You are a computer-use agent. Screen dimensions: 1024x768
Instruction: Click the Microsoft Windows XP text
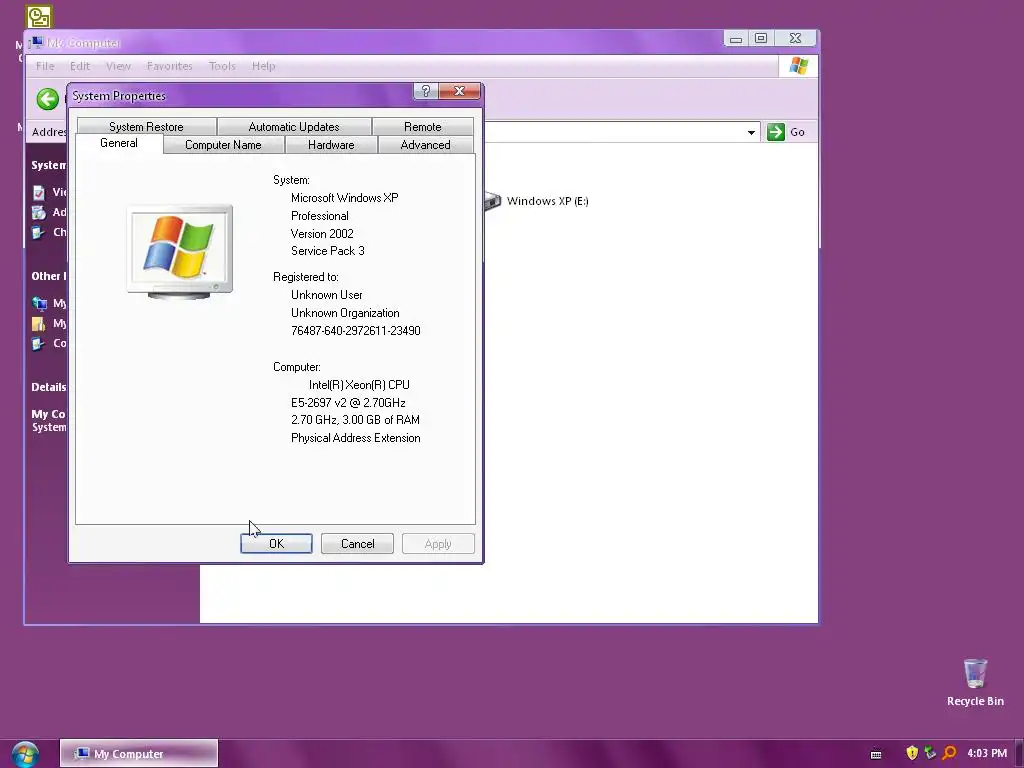(x=344, y=198)
